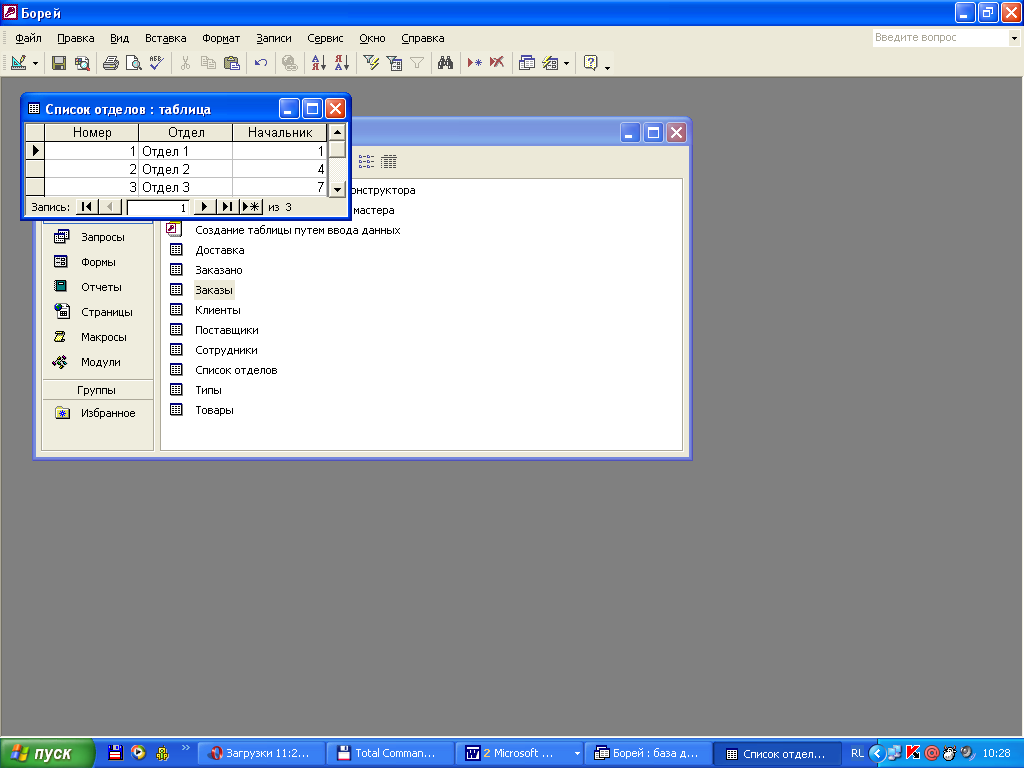
Task: Click the new record navigation button
Action: (251, 206)
